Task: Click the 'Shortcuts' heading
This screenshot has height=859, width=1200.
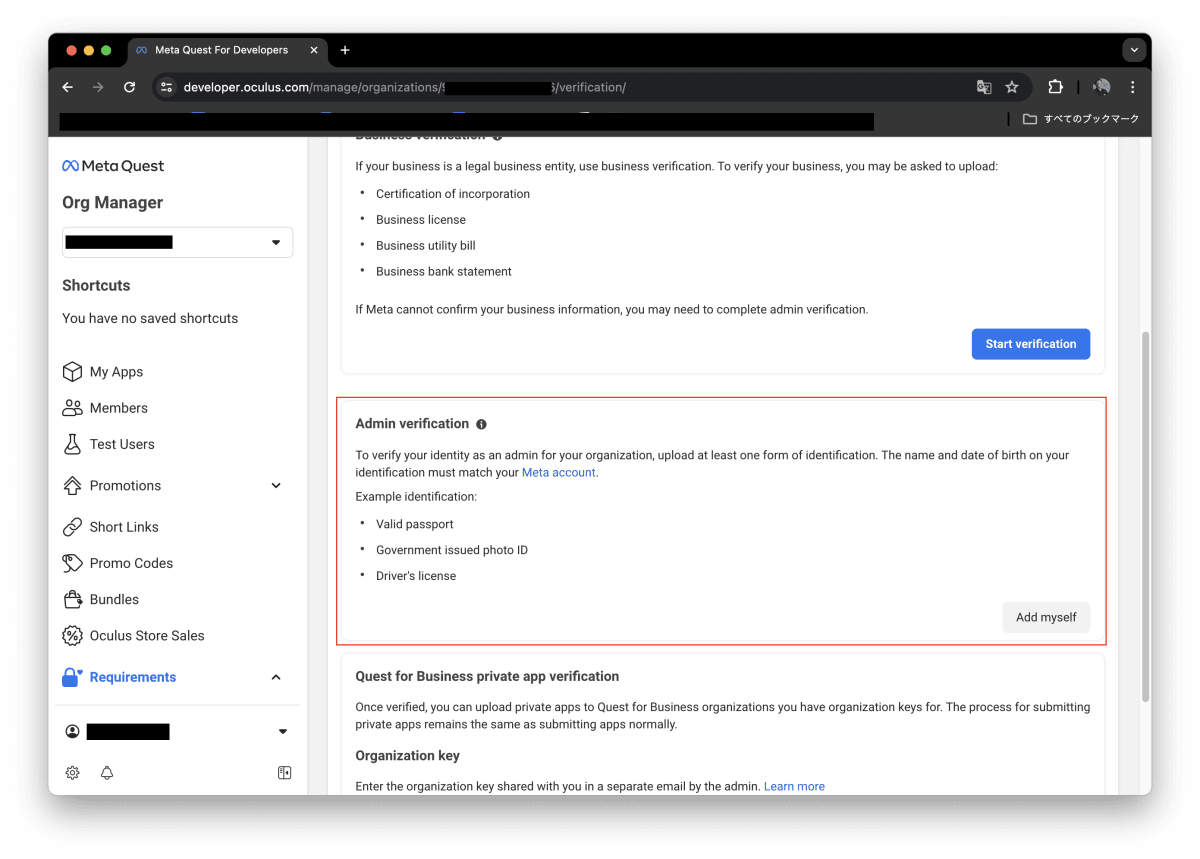Action: [x=96, y=285]
